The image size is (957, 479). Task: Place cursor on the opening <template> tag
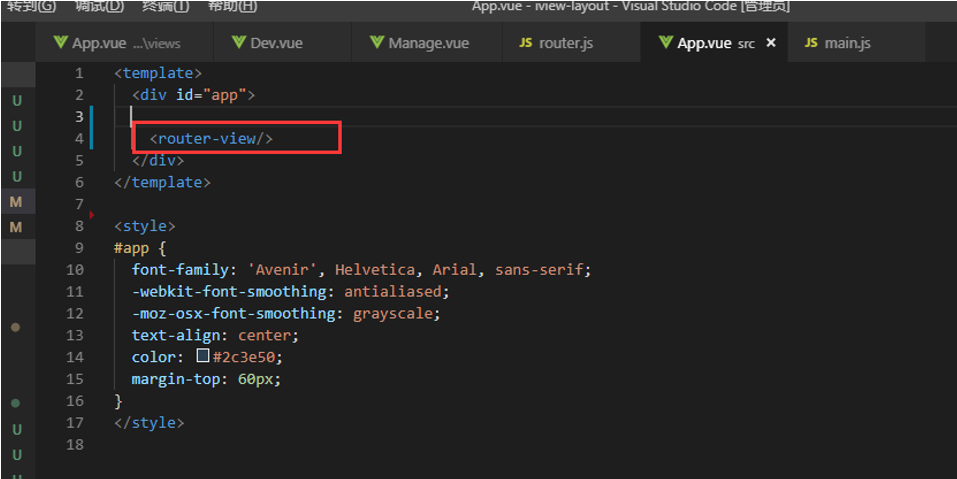coord(157,73)
